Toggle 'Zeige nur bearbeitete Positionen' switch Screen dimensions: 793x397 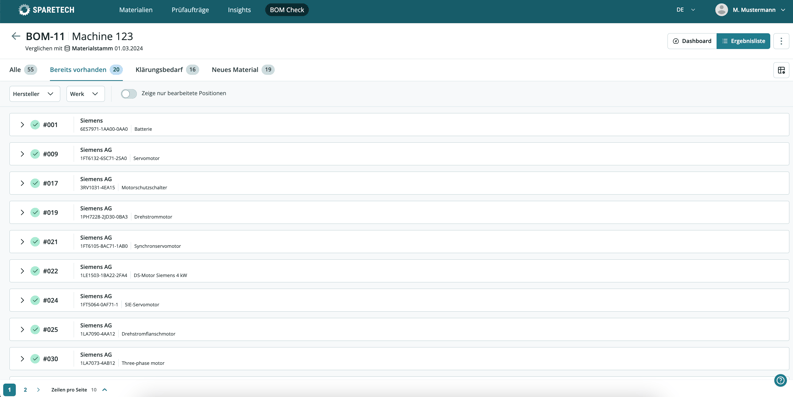129,94
